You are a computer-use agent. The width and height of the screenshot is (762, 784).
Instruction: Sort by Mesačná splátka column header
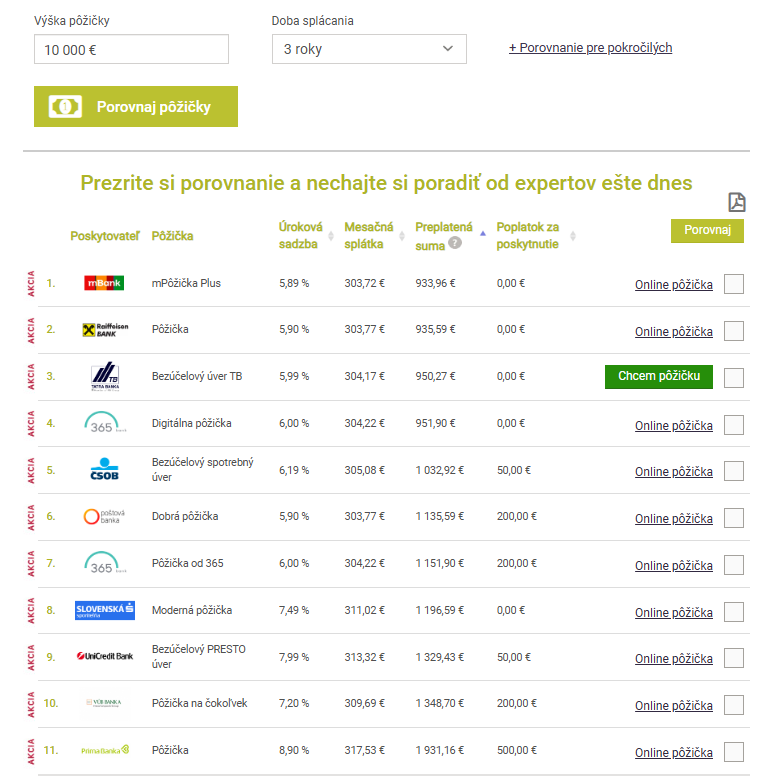coord(369,235)
